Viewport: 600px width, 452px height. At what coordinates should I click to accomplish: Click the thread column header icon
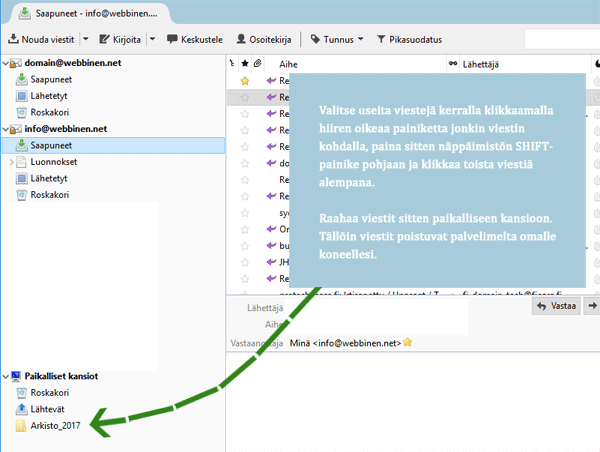click(232, 64)
